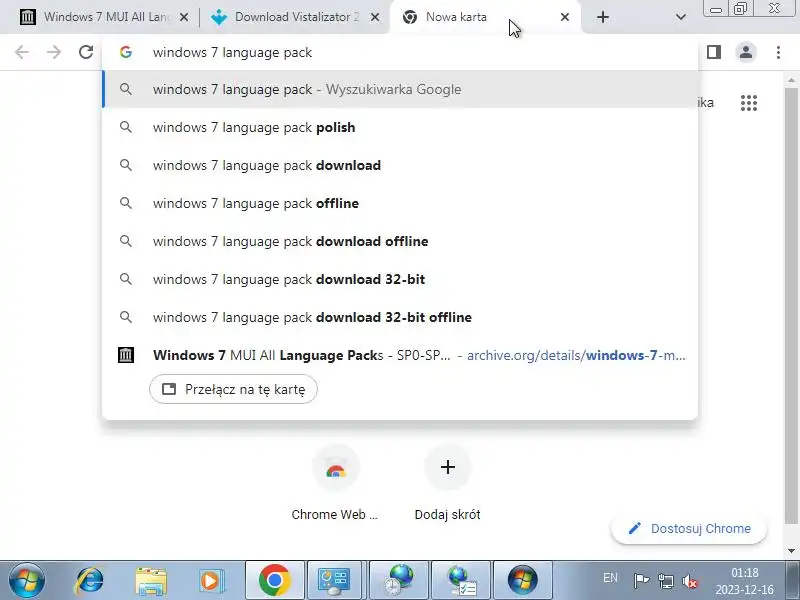The height and width of the screenshot is (600, 800).
Task: Choose the suggestion ending in 'polish'
Action: [x=400, y=127]
